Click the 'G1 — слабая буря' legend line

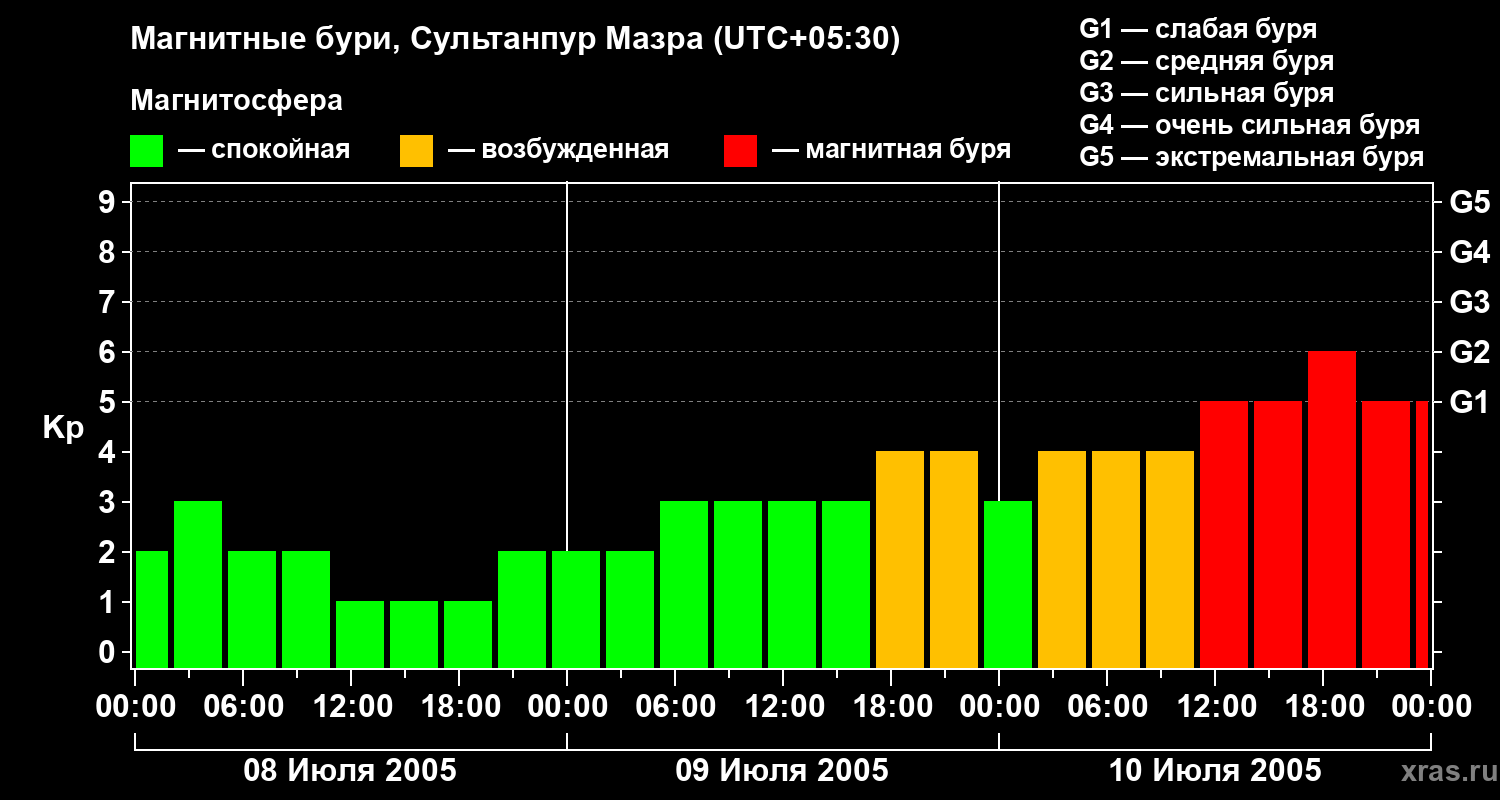tap(1198, 29)
